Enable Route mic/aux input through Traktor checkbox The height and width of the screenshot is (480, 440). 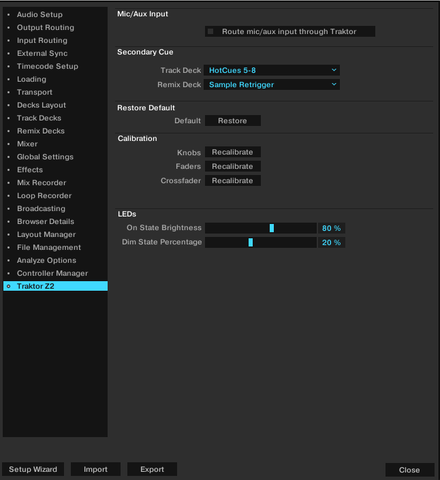[x=210, y=32]
